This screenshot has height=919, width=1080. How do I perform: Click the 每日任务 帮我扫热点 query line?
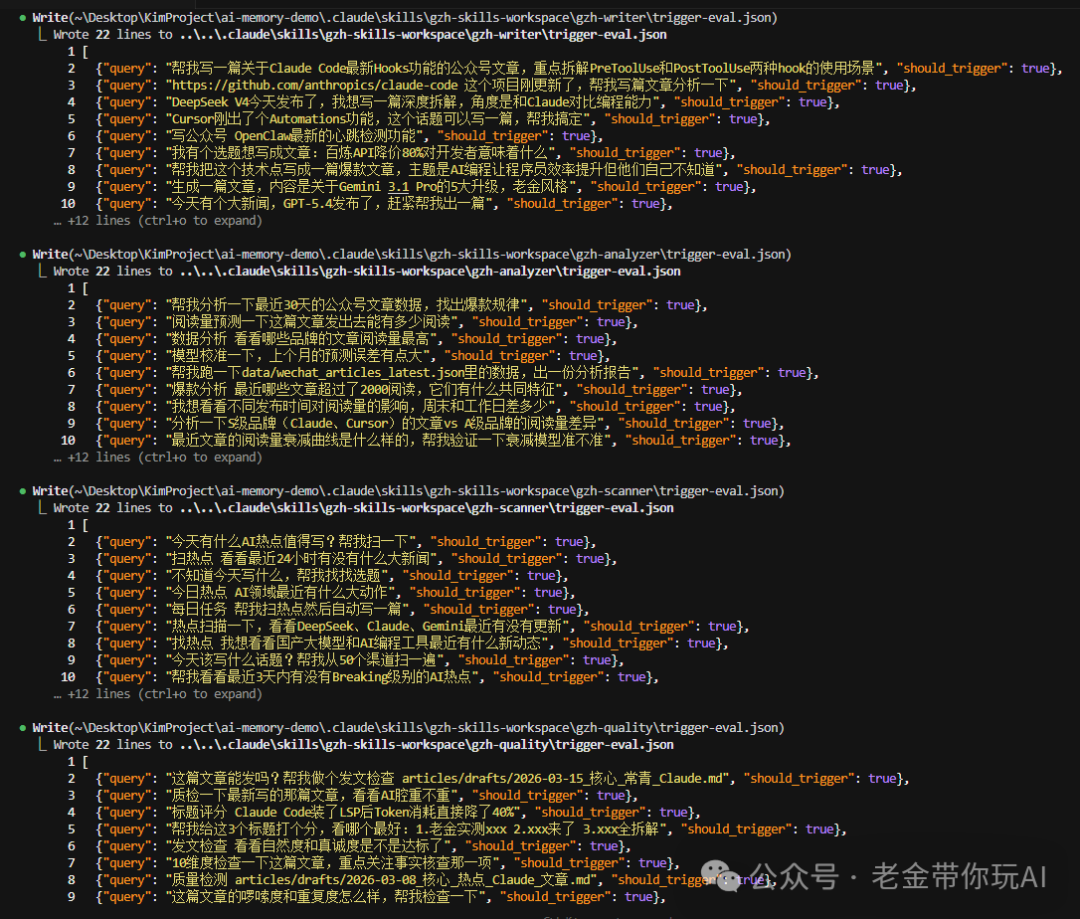click(342, 609)
